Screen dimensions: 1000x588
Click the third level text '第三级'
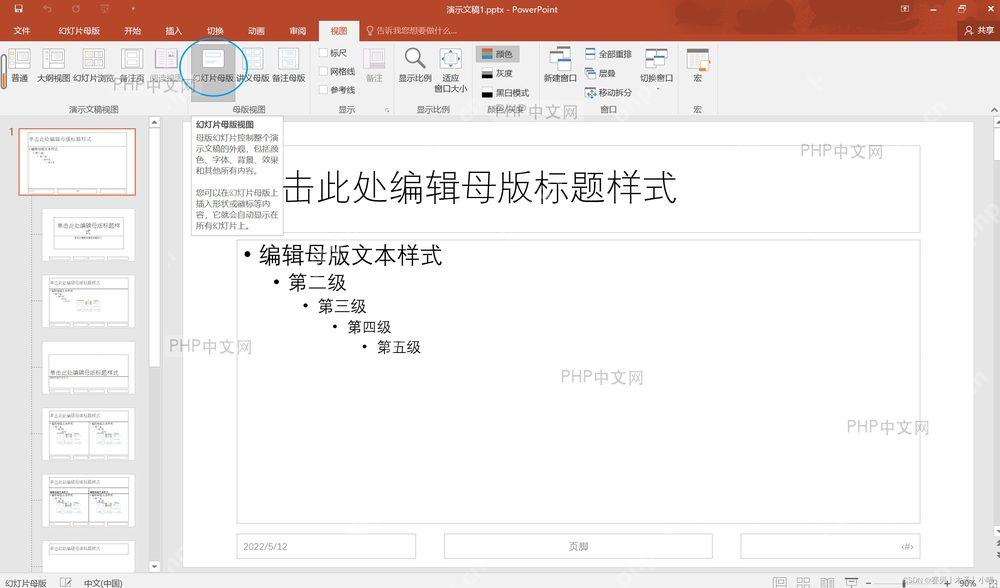tap(342, 306)
